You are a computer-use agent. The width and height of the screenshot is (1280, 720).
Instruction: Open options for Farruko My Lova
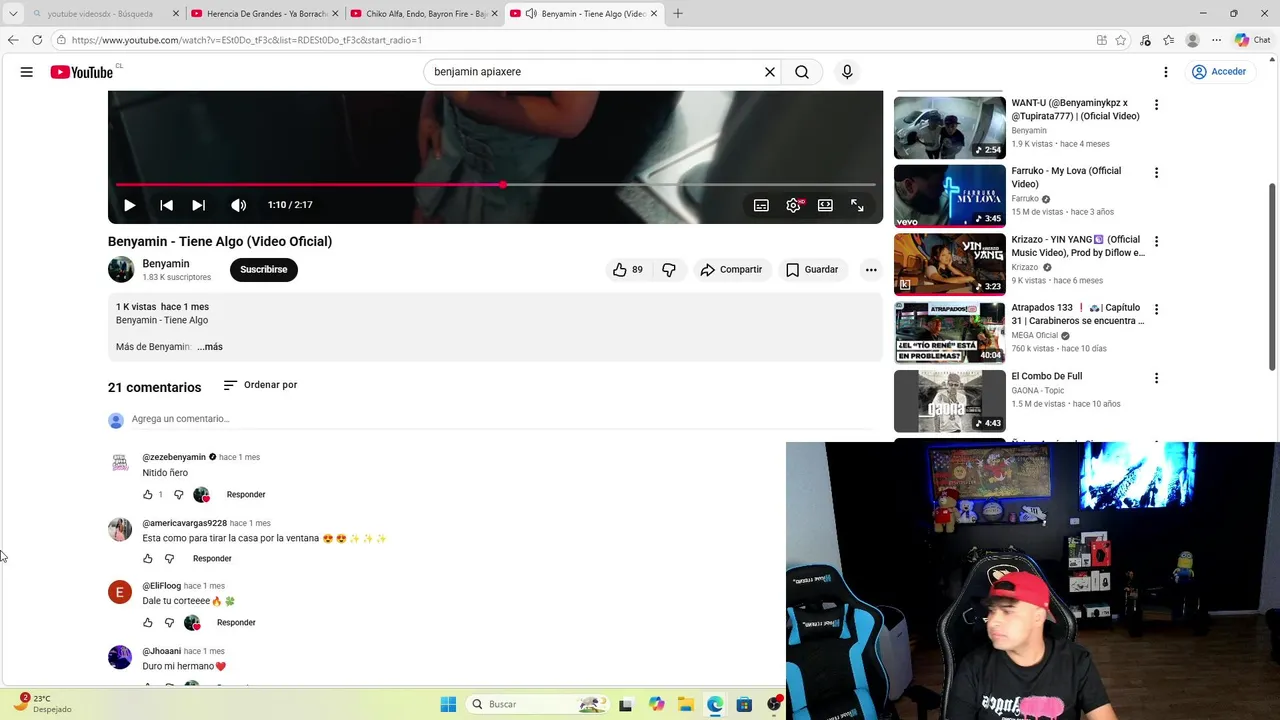pos(1156,173)
